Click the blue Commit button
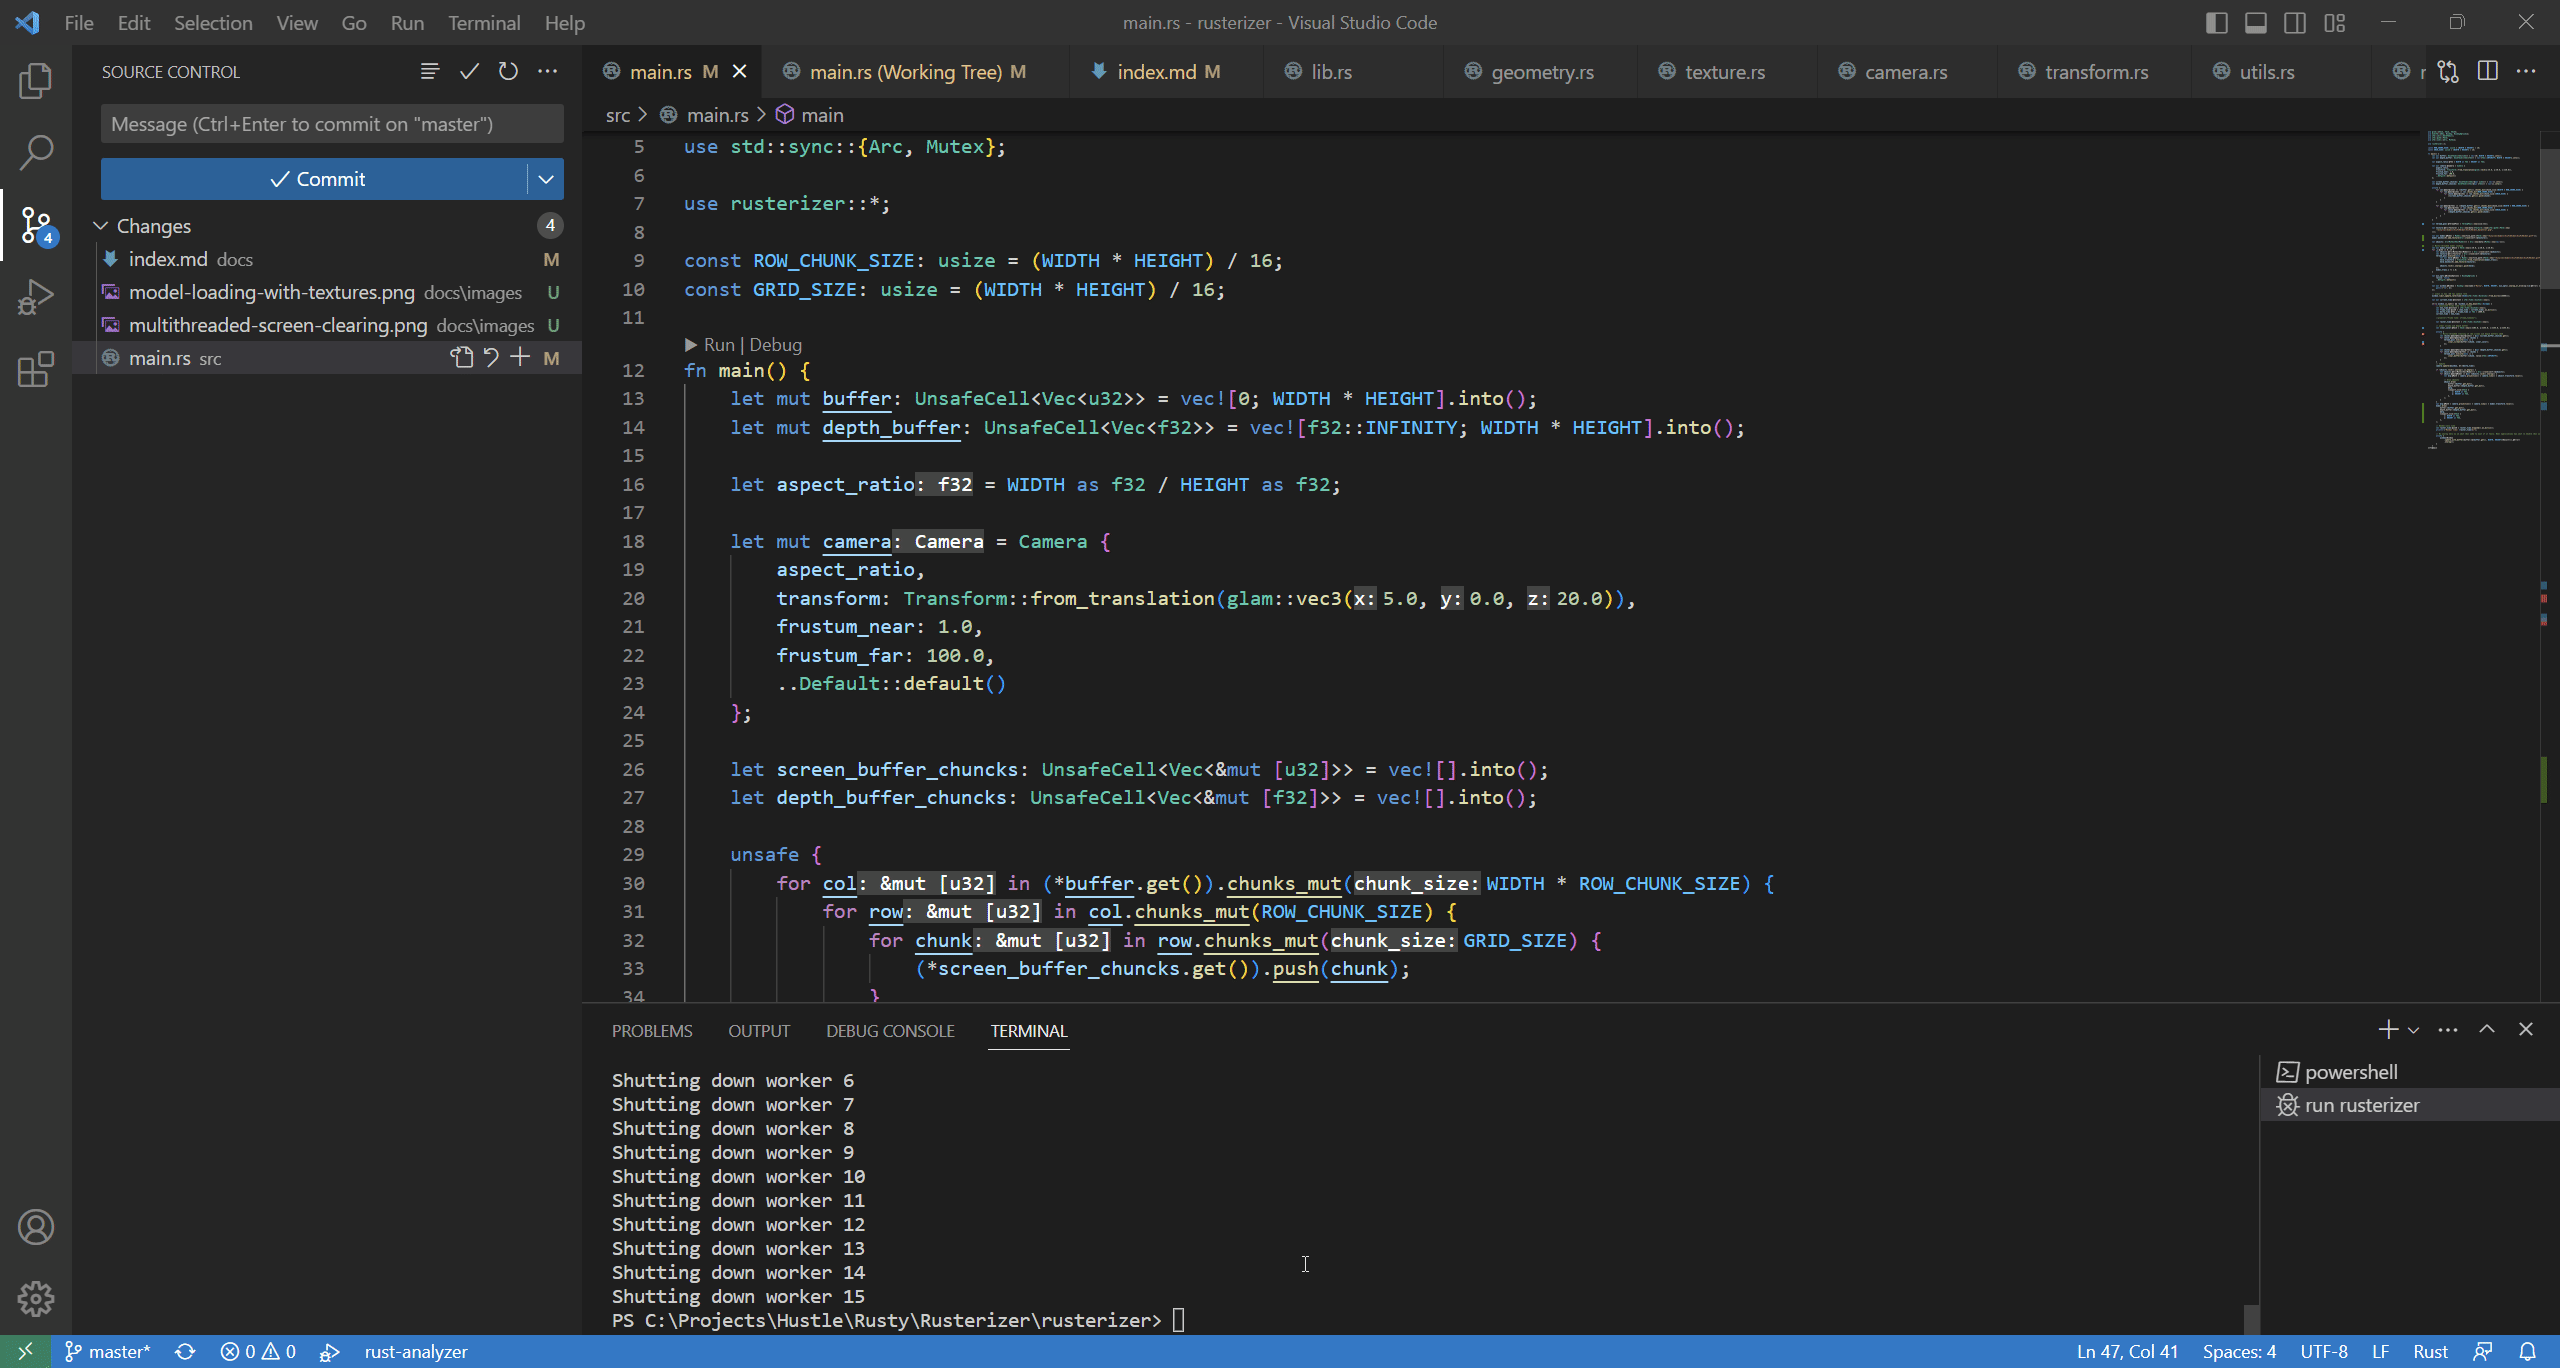This screenshot has width=2560, height=1368. pos(314,179)
